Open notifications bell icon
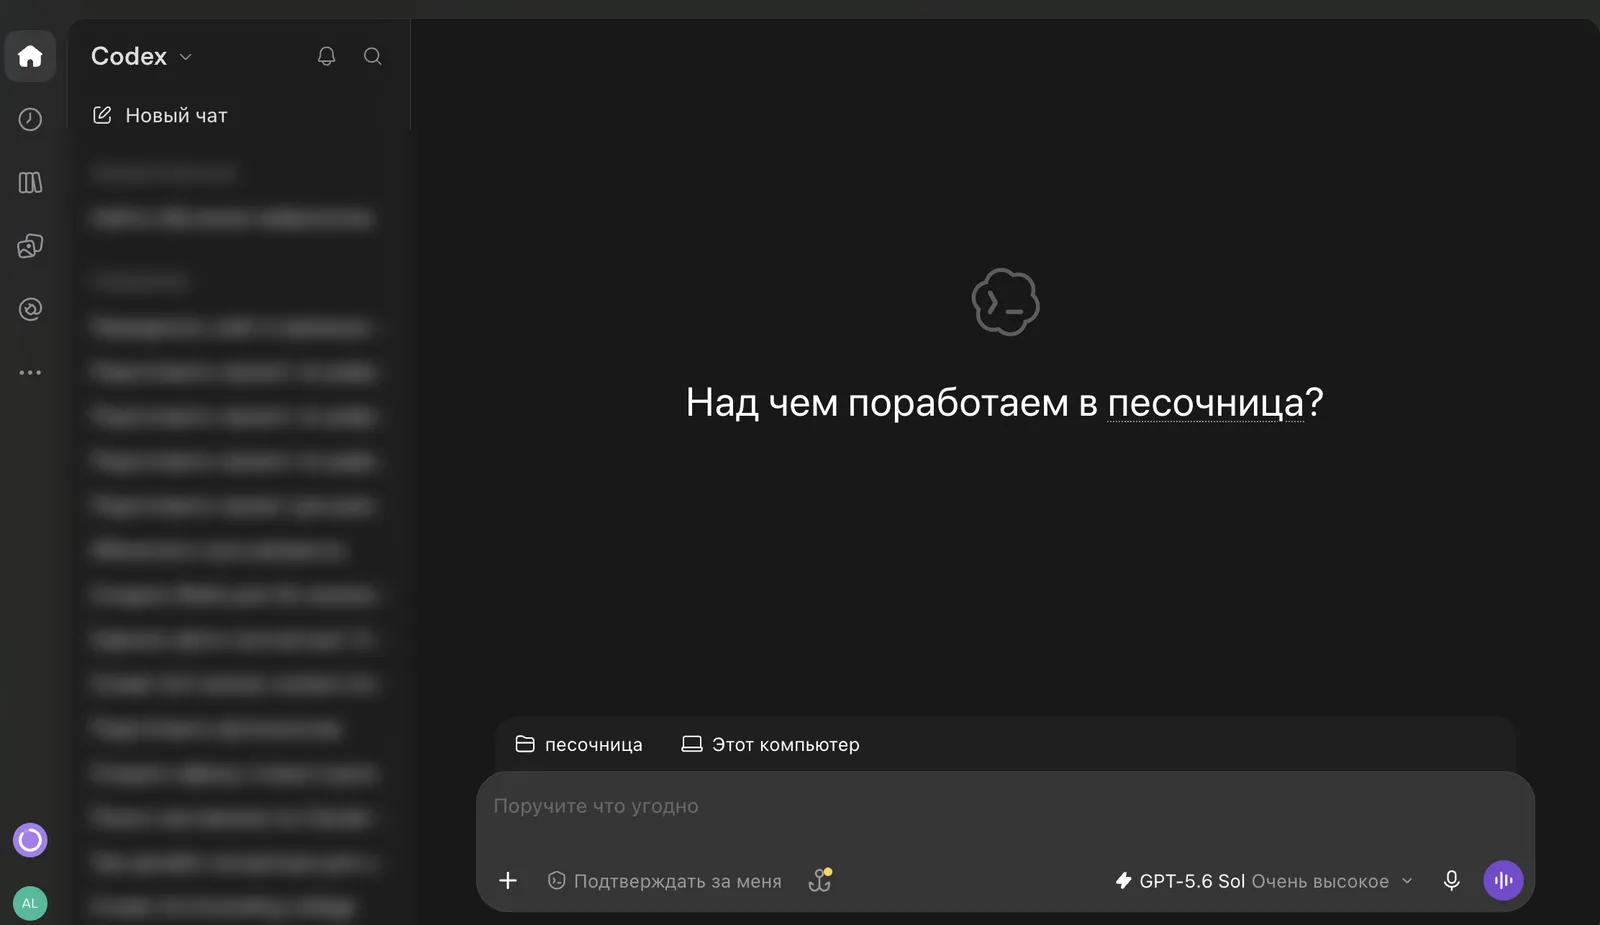Image resolution: width=1600 pixels, height=925 pixels. tap(326, 56)
